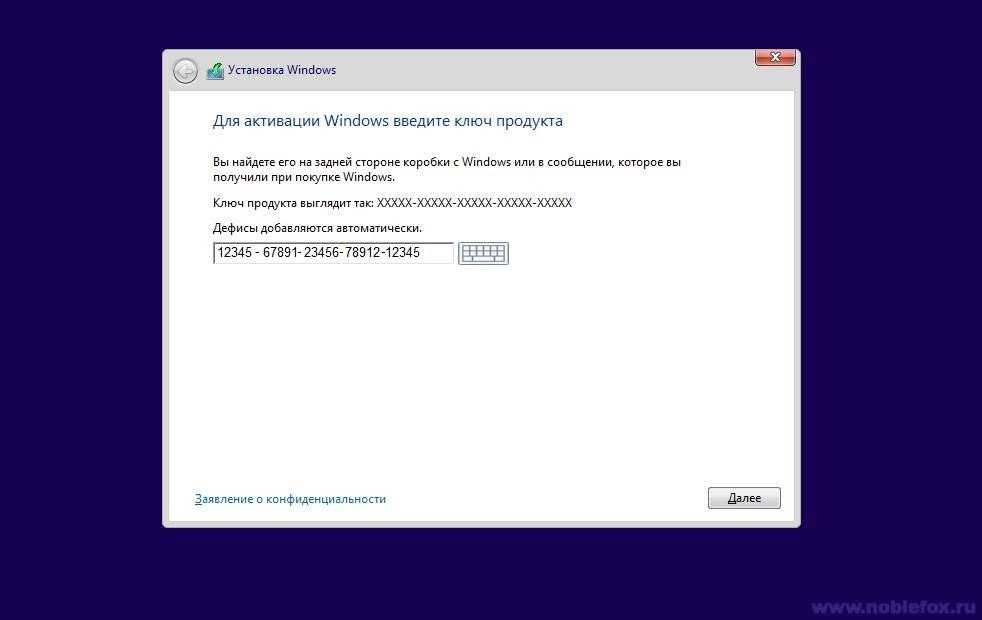Click heading Для активации Windows введите ключ продукта
The image size is (982, 620).
pyautogui.click(x=388, y=121)
